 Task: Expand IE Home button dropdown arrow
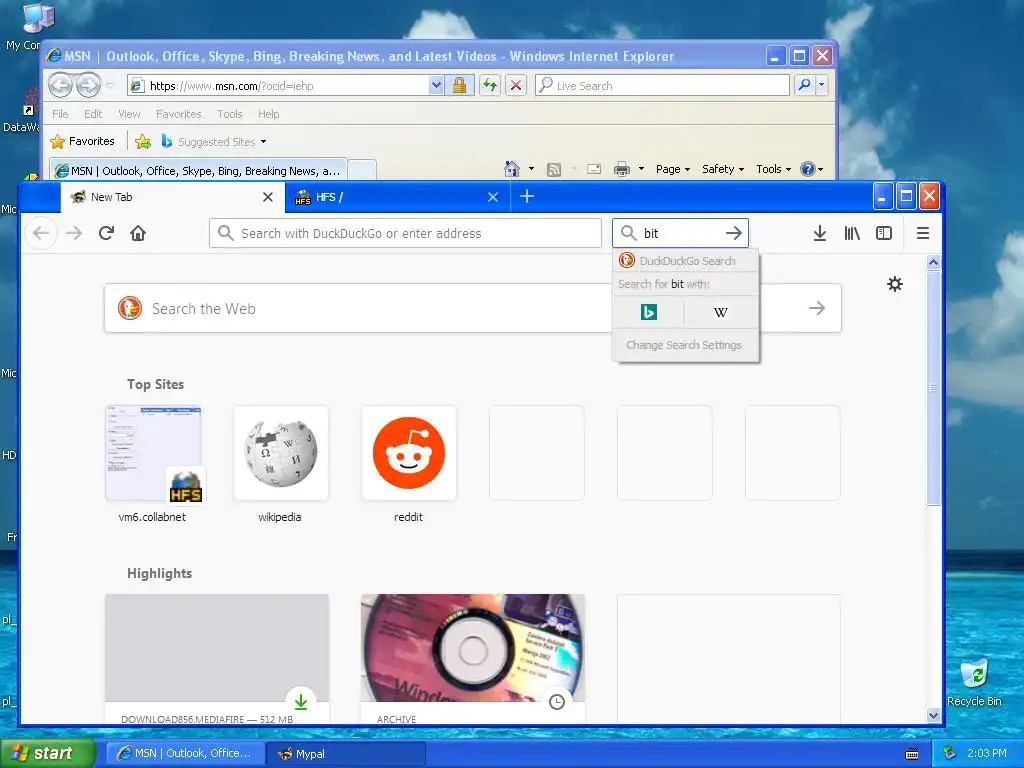531,169
